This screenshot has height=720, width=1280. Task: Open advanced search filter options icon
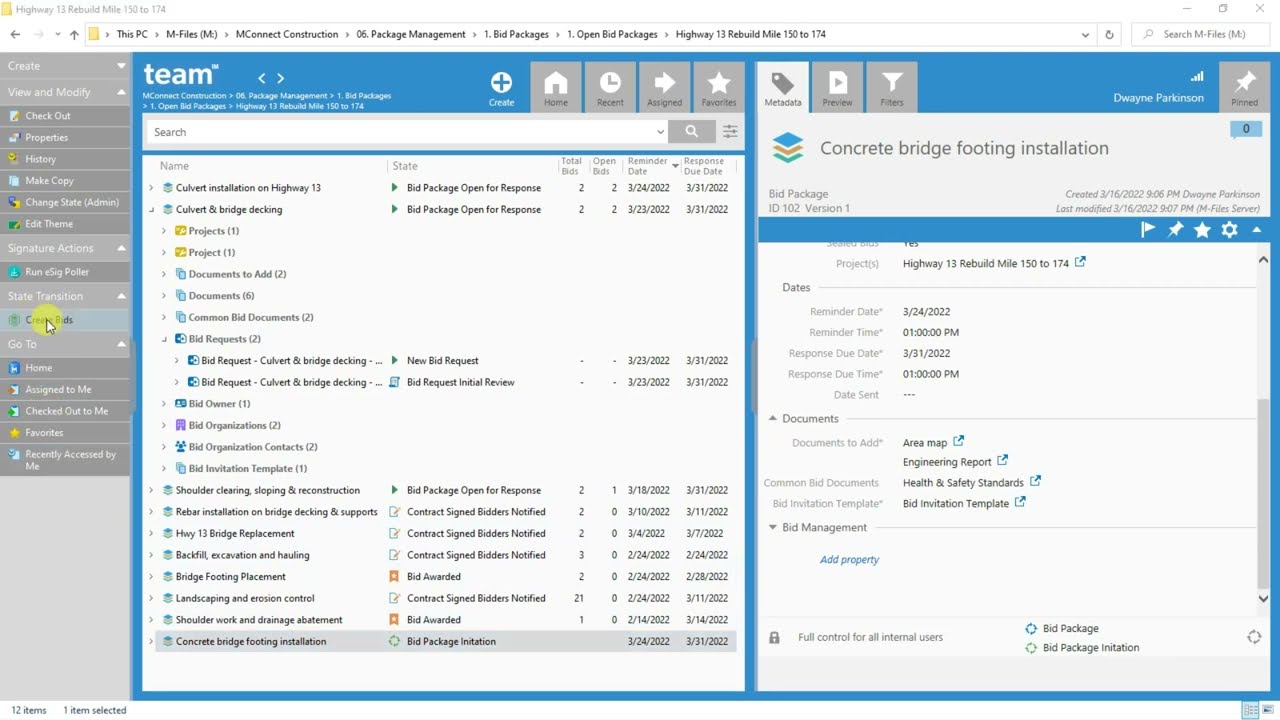[731, 131]
